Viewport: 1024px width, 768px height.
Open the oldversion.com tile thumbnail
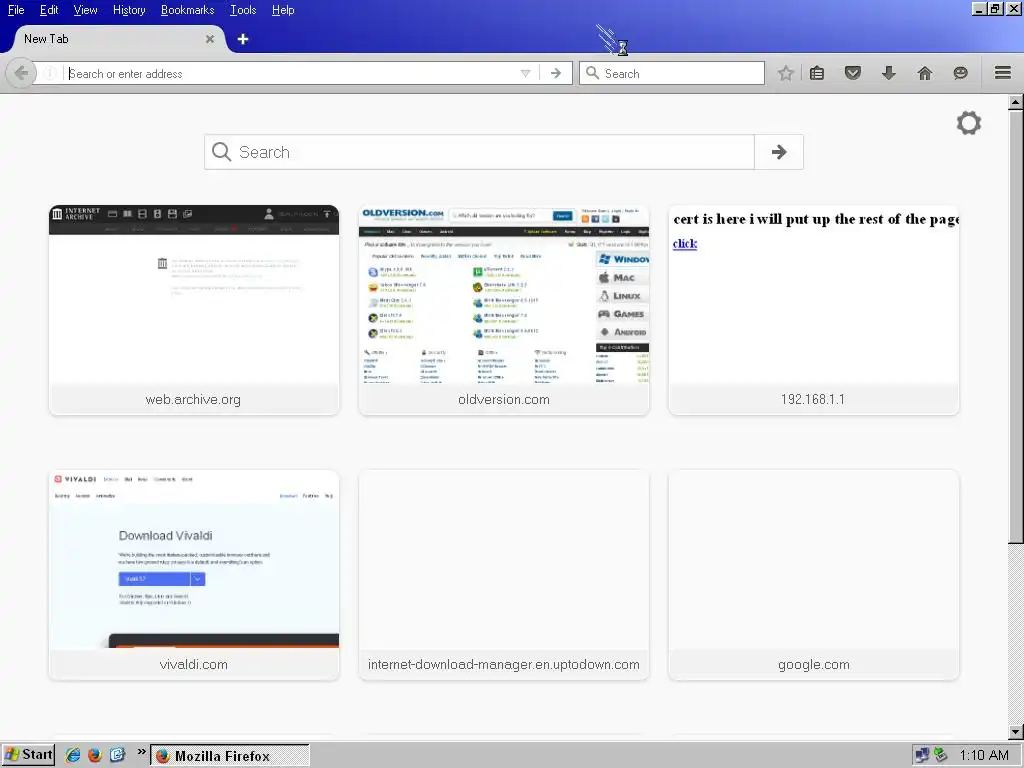pos(504,295)
